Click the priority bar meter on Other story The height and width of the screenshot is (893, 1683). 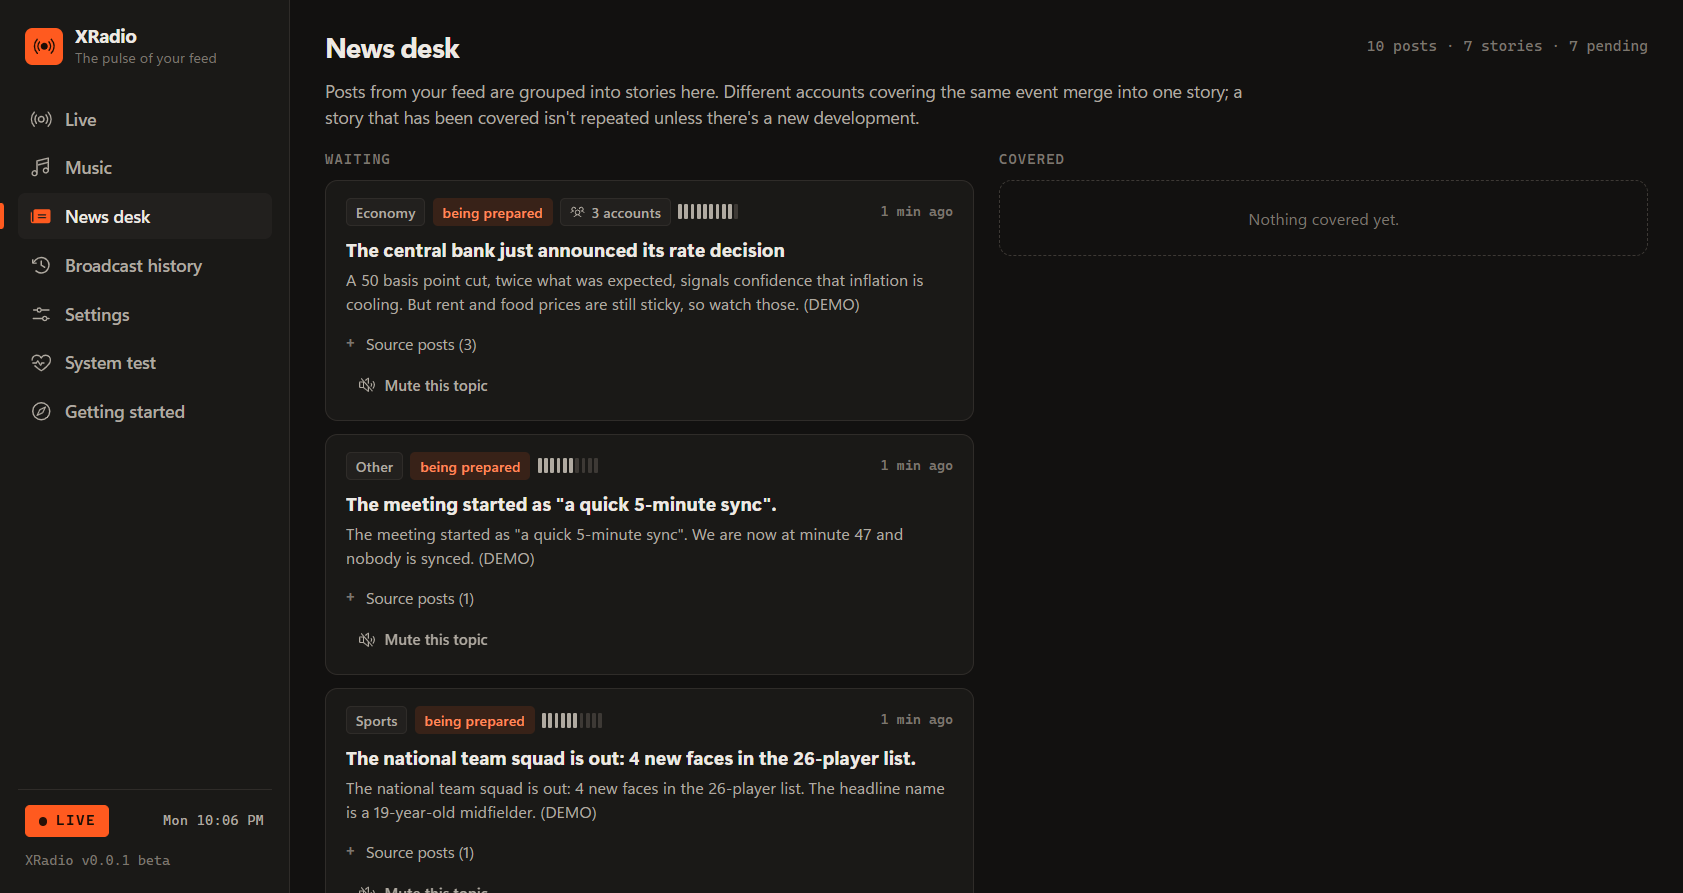click(x=568, y=466)
